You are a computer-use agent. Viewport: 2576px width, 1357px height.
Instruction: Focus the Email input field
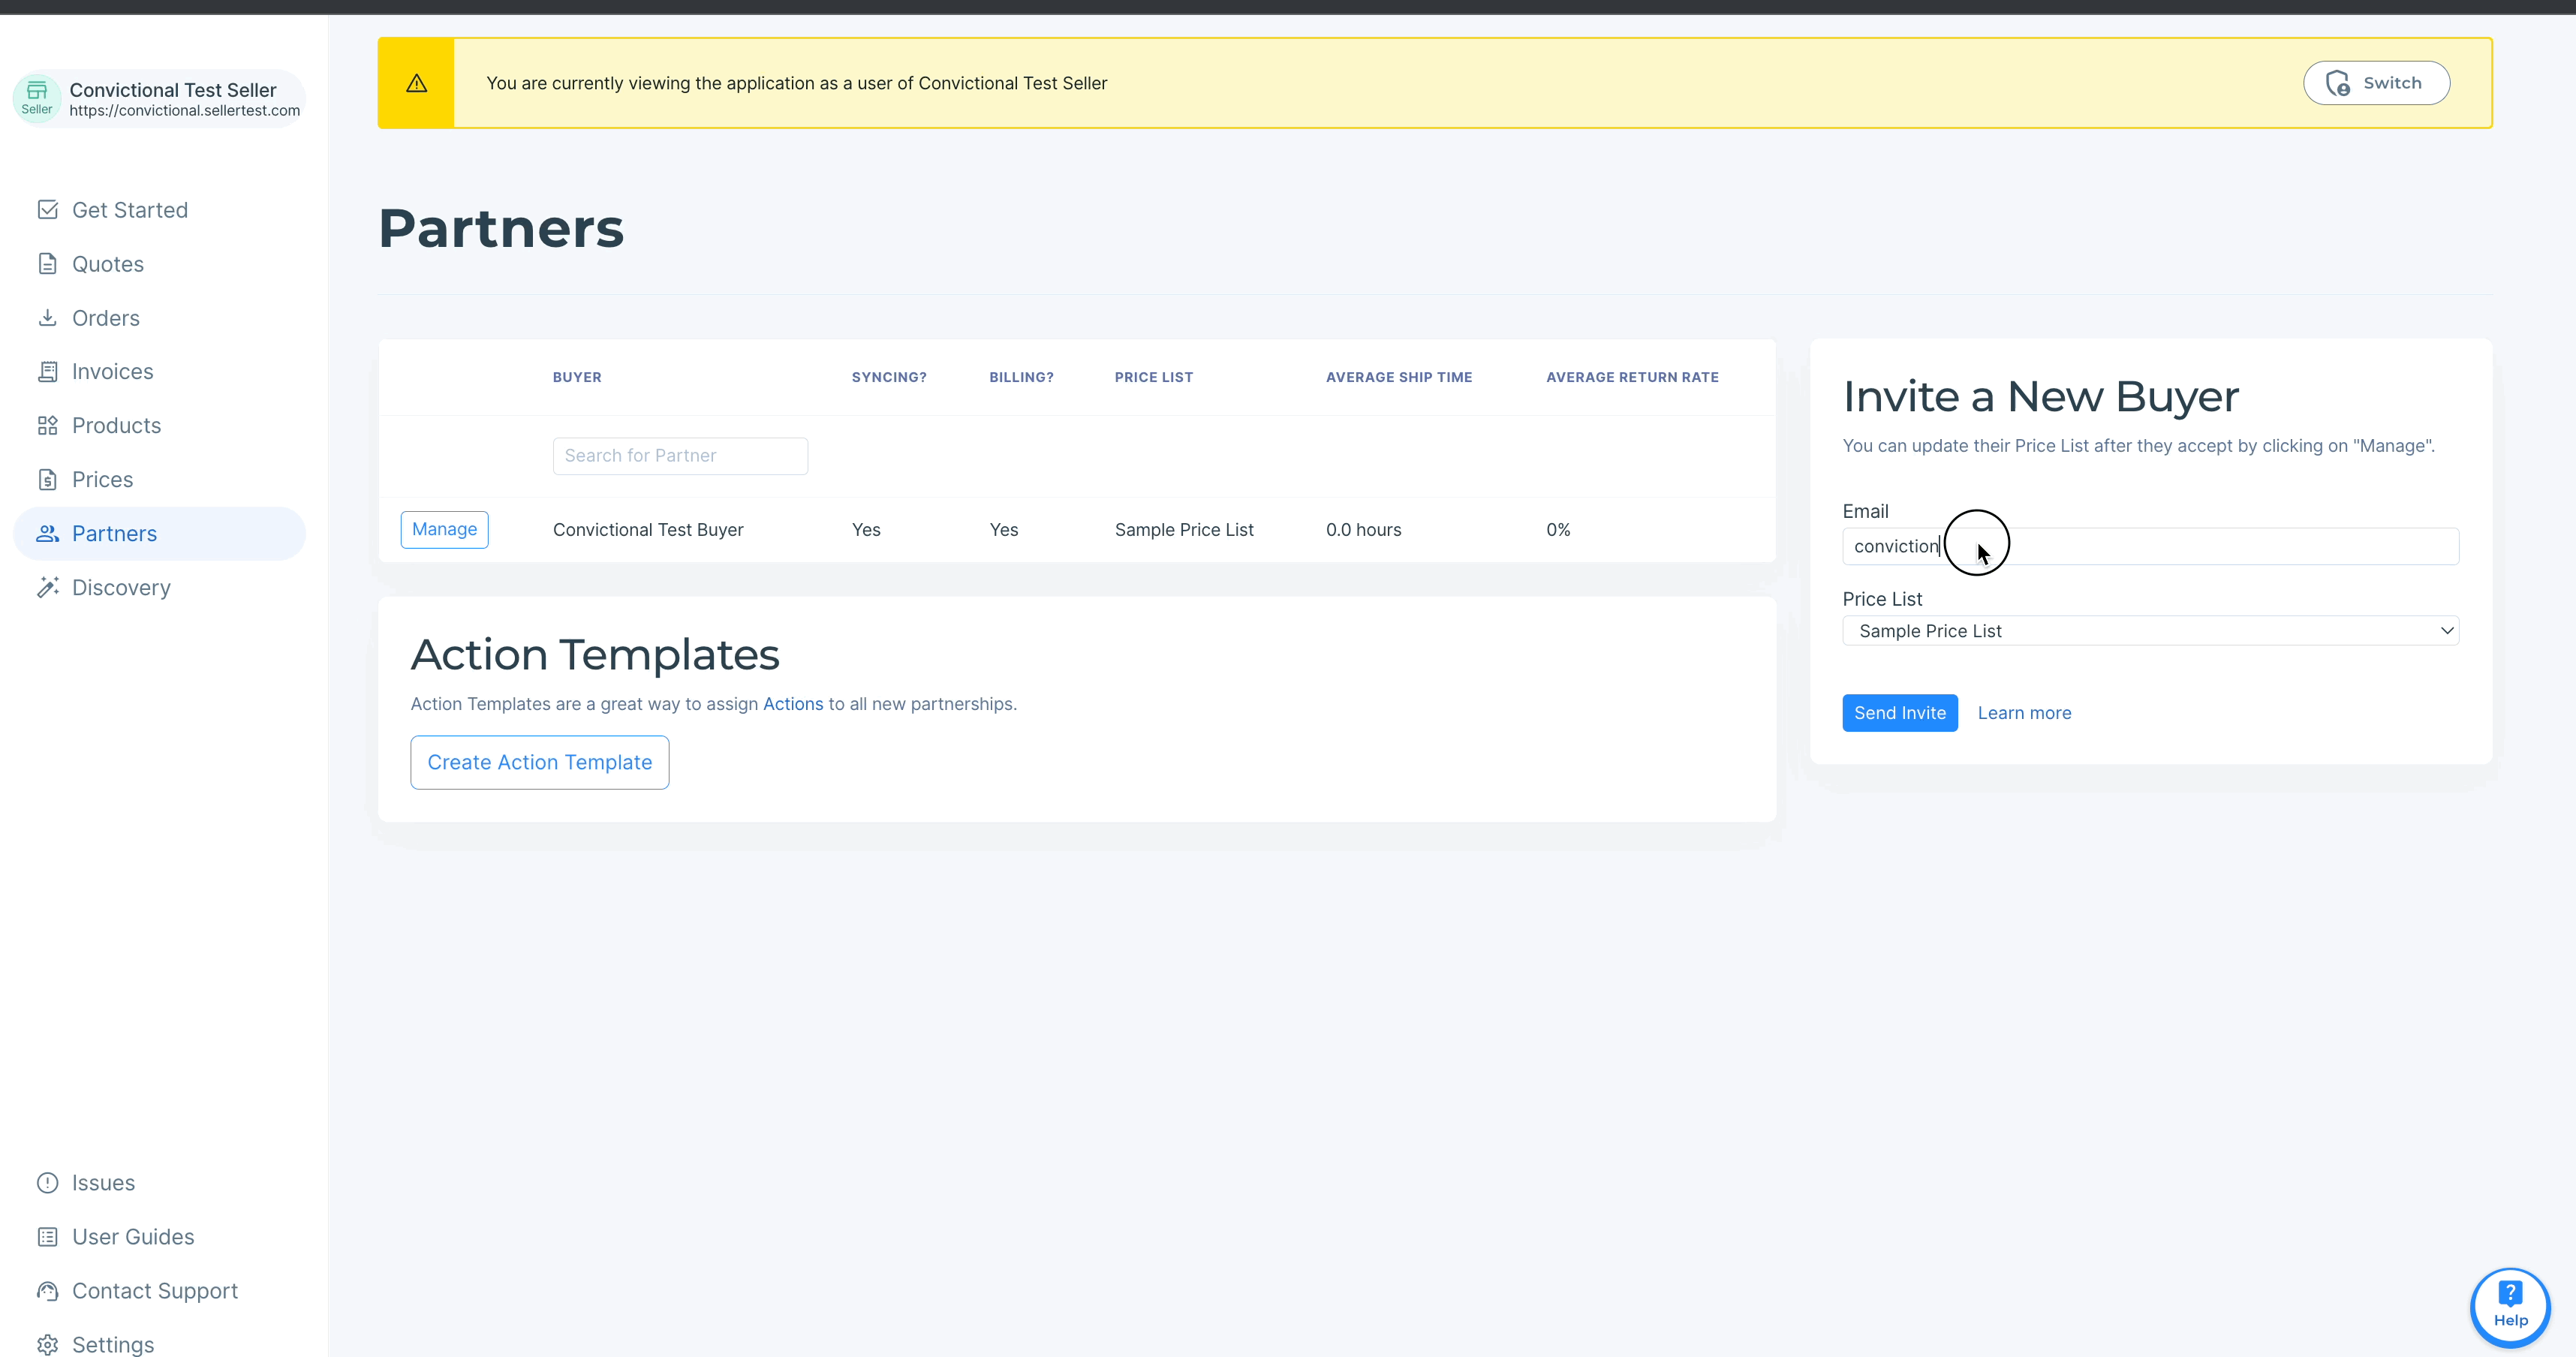(2150, 546)
